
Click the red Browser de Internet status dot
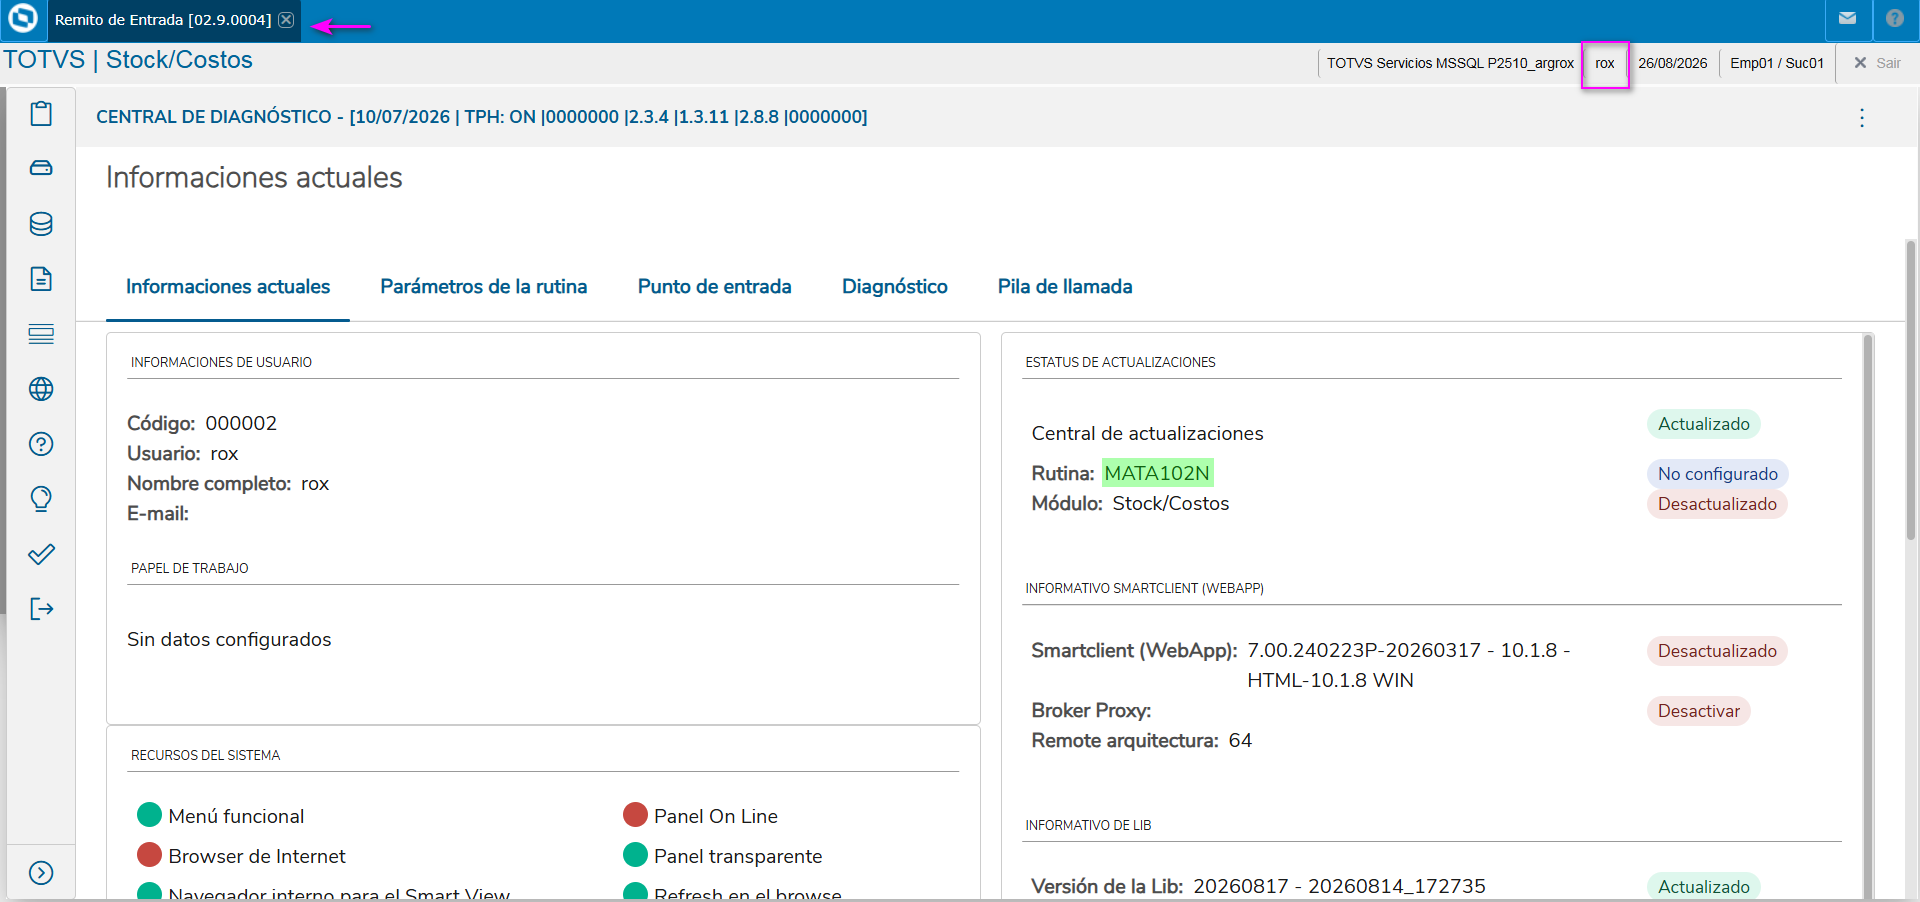point(149,855)
